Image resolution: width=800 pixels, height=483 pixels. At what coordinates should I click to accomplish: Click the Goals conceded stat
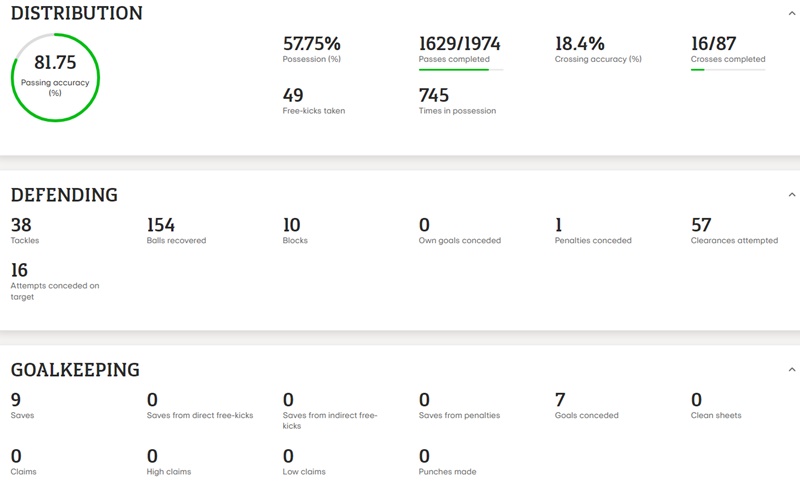coord(586,406)
